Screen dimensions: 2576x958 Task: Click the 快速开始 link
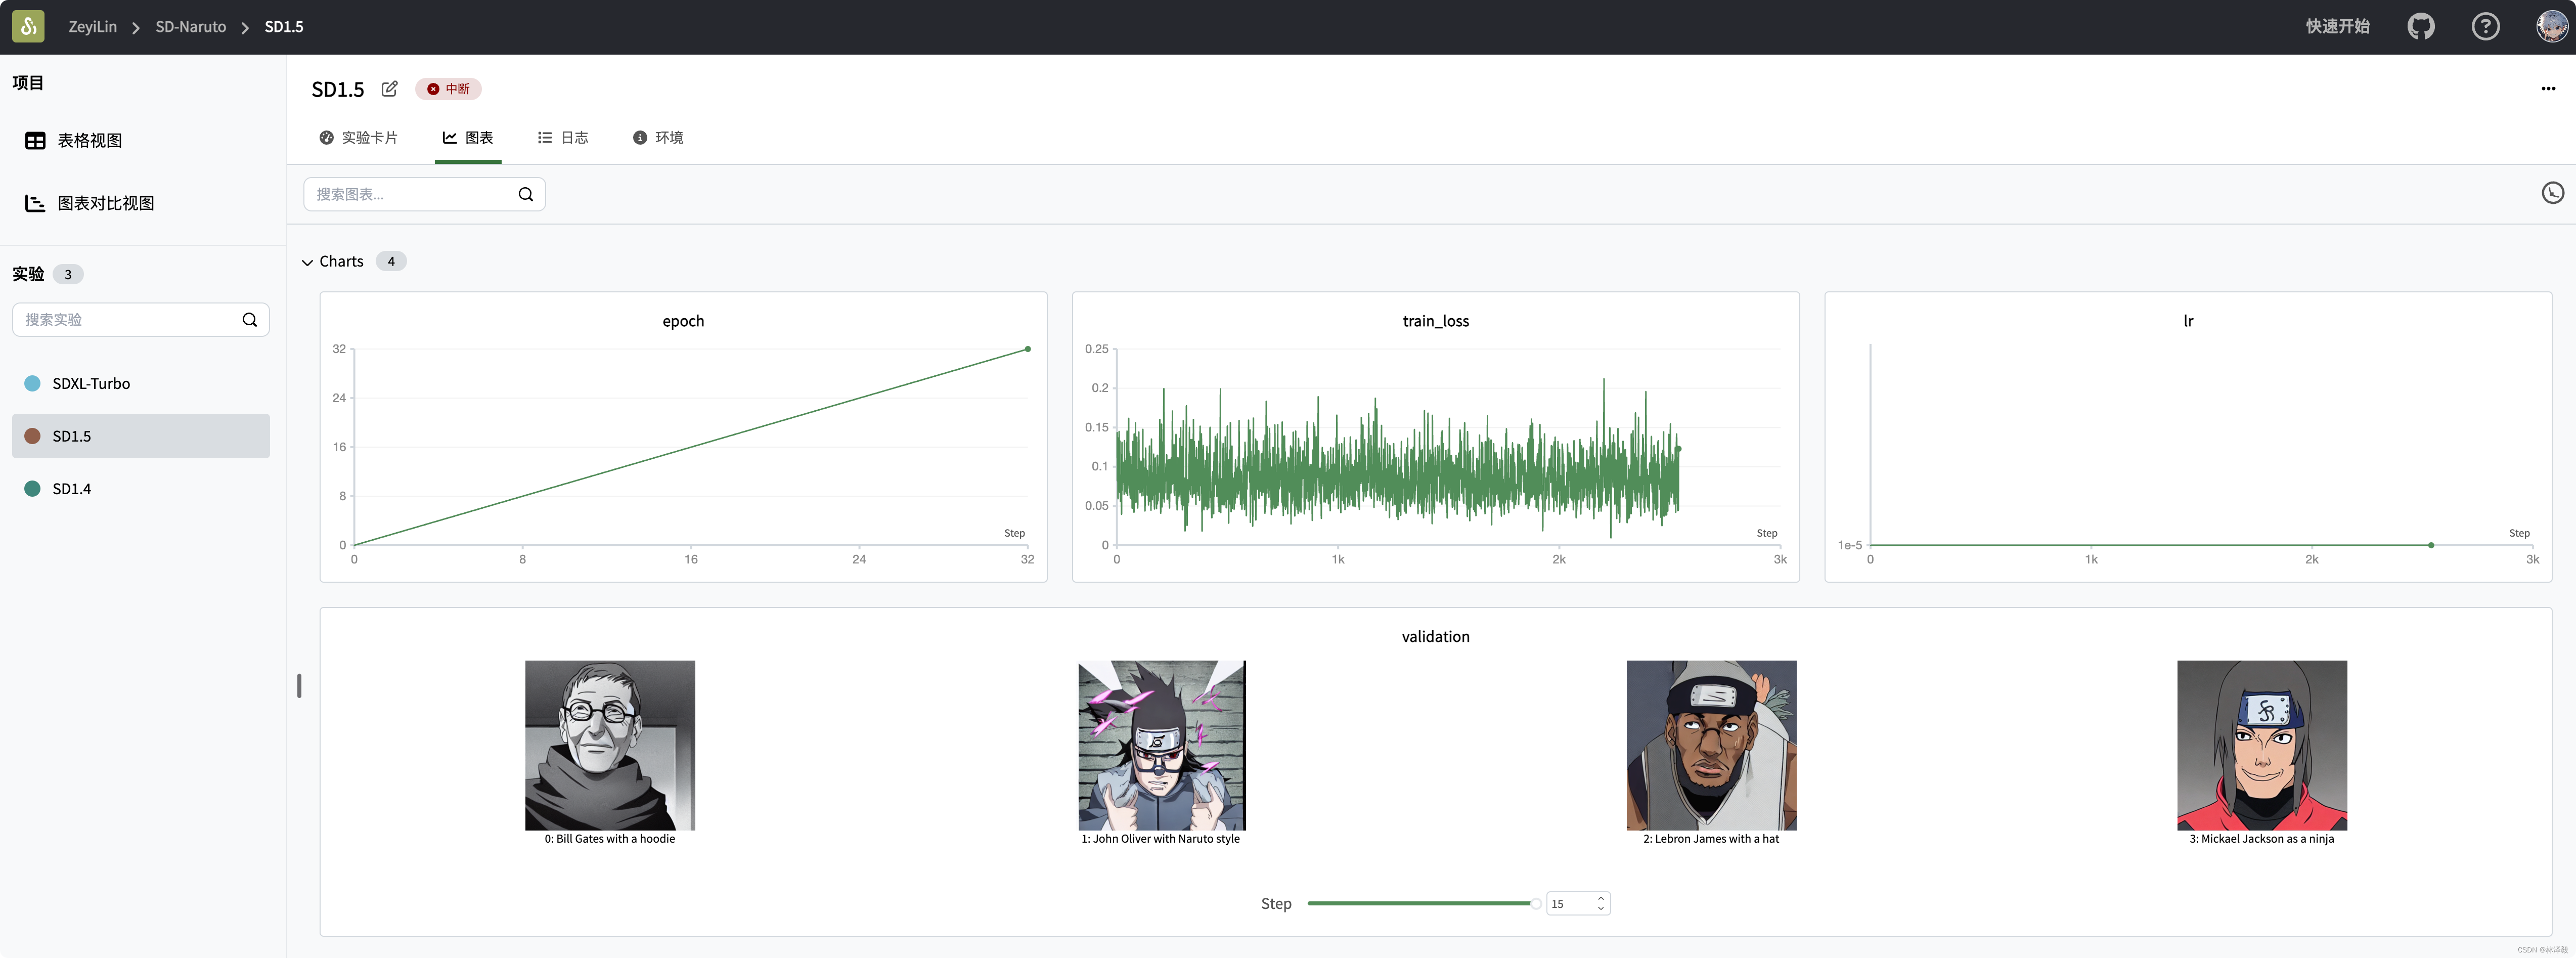point(2337,27)
